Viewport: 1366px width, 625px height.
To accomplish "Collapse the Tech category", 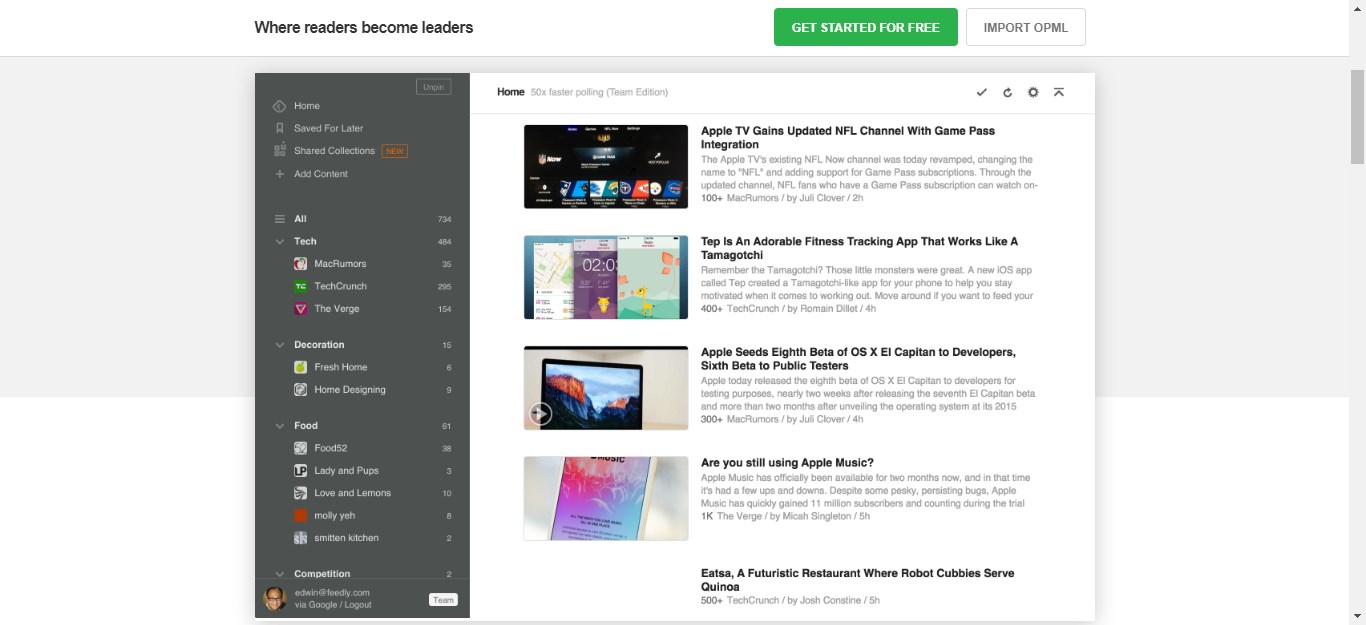I will click(280, 242).
